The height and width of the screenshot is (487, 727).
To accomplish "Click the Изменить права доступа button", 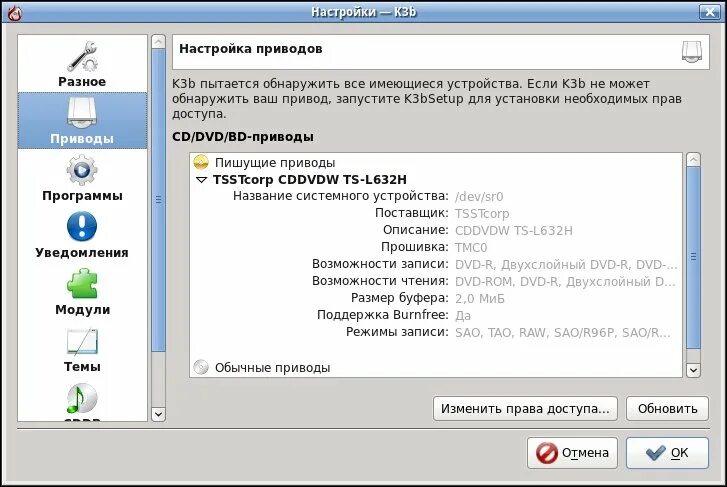I will (x=525, y=409).
